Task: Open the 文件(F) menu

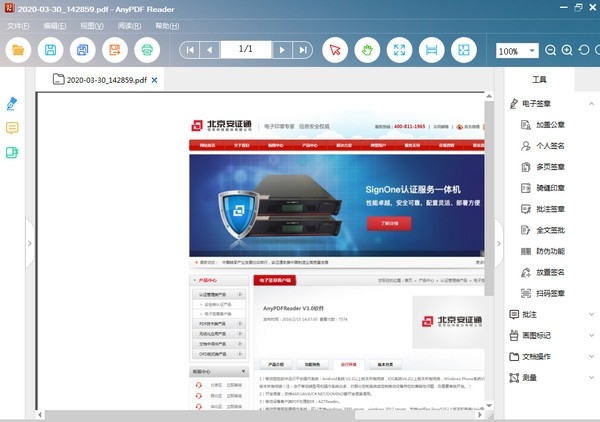Action: coord(18,26)
